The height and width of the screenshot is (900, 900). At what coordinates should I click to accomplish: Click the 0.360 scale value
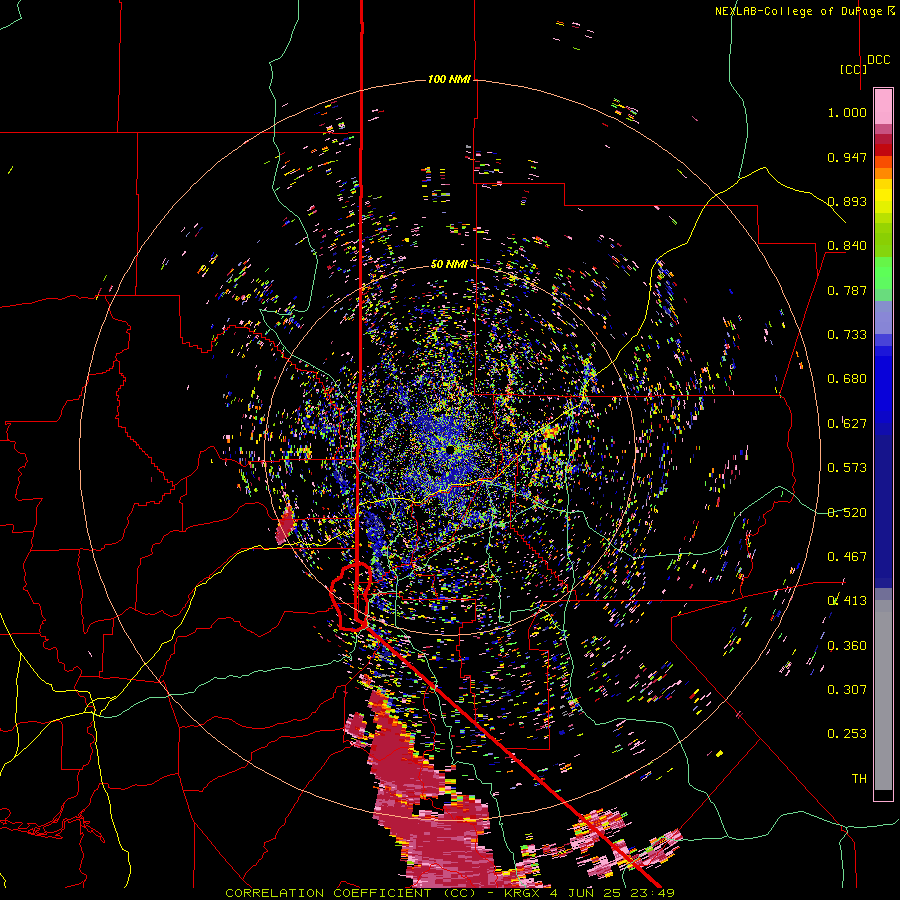[x=847, y=646]
